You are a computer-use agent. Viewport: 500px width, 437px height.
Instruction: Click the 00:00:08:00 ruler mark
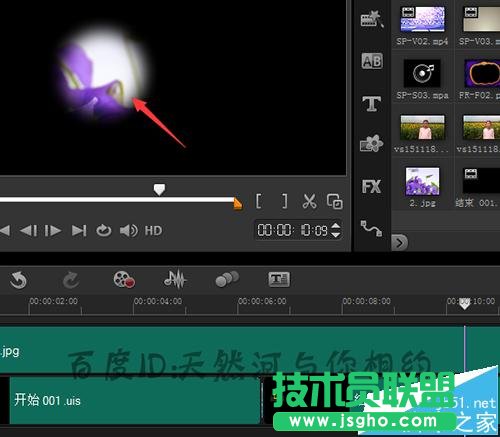(366, 301)
